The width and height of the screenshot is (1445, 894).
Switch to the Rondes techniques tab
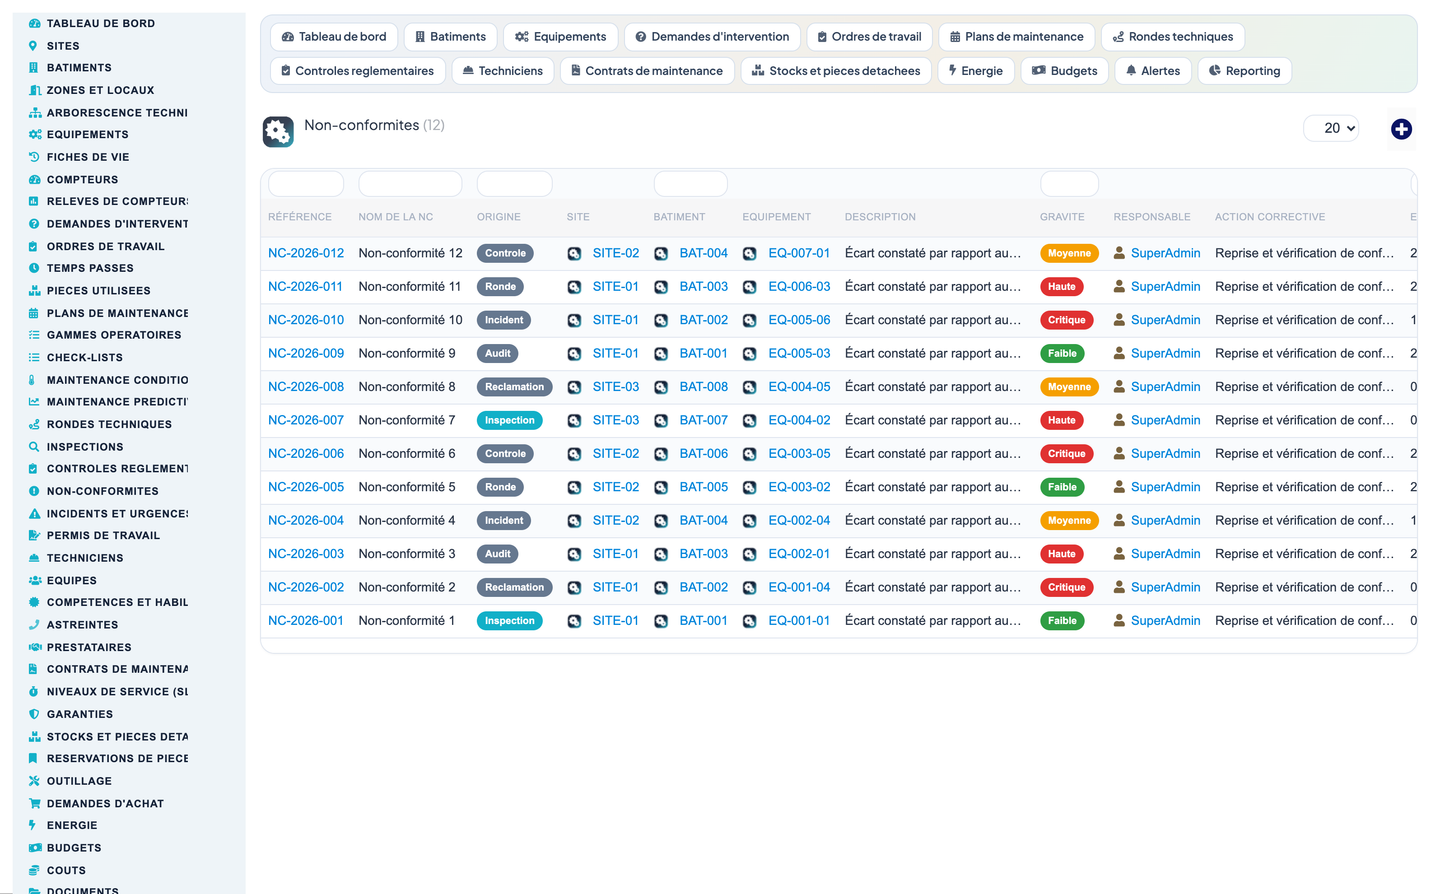tap(1173, 37)
